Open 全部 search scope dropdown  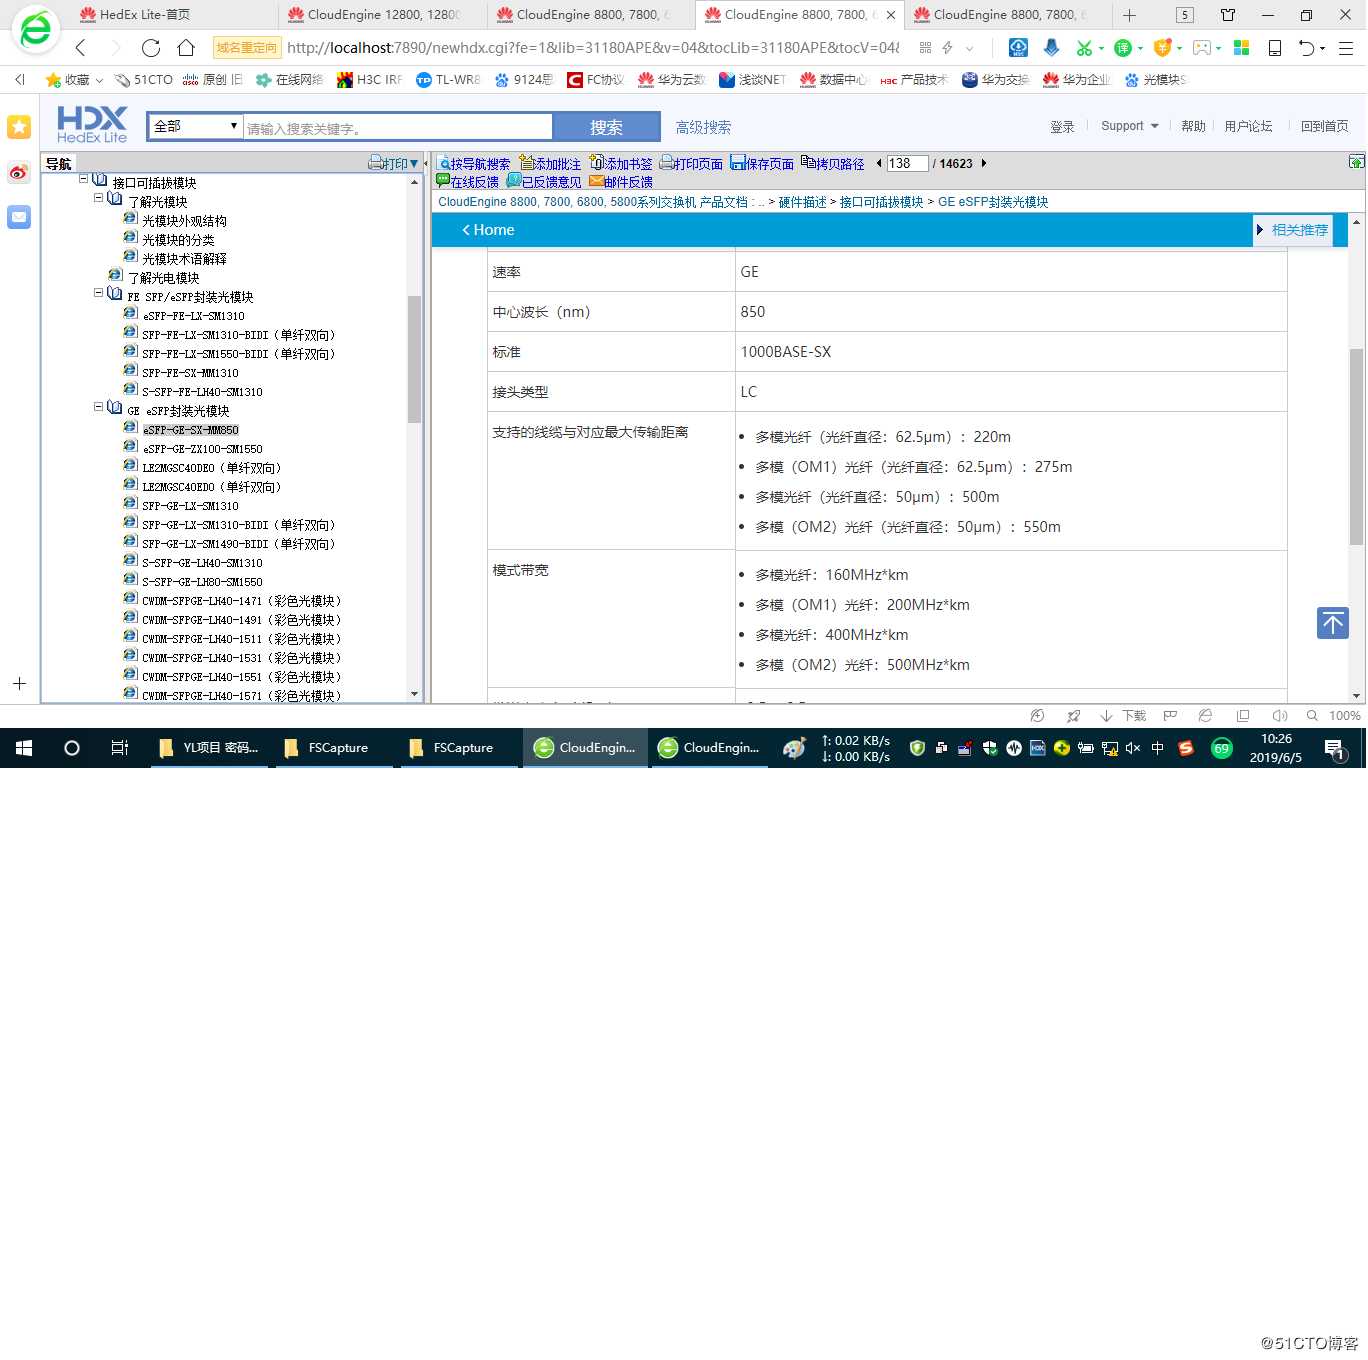click(195, 126)
